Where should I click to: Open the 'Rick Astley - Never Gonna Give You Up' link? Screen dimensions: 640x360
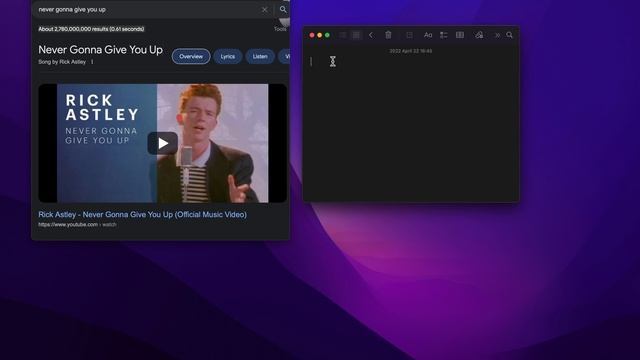(x=142, y=214)
